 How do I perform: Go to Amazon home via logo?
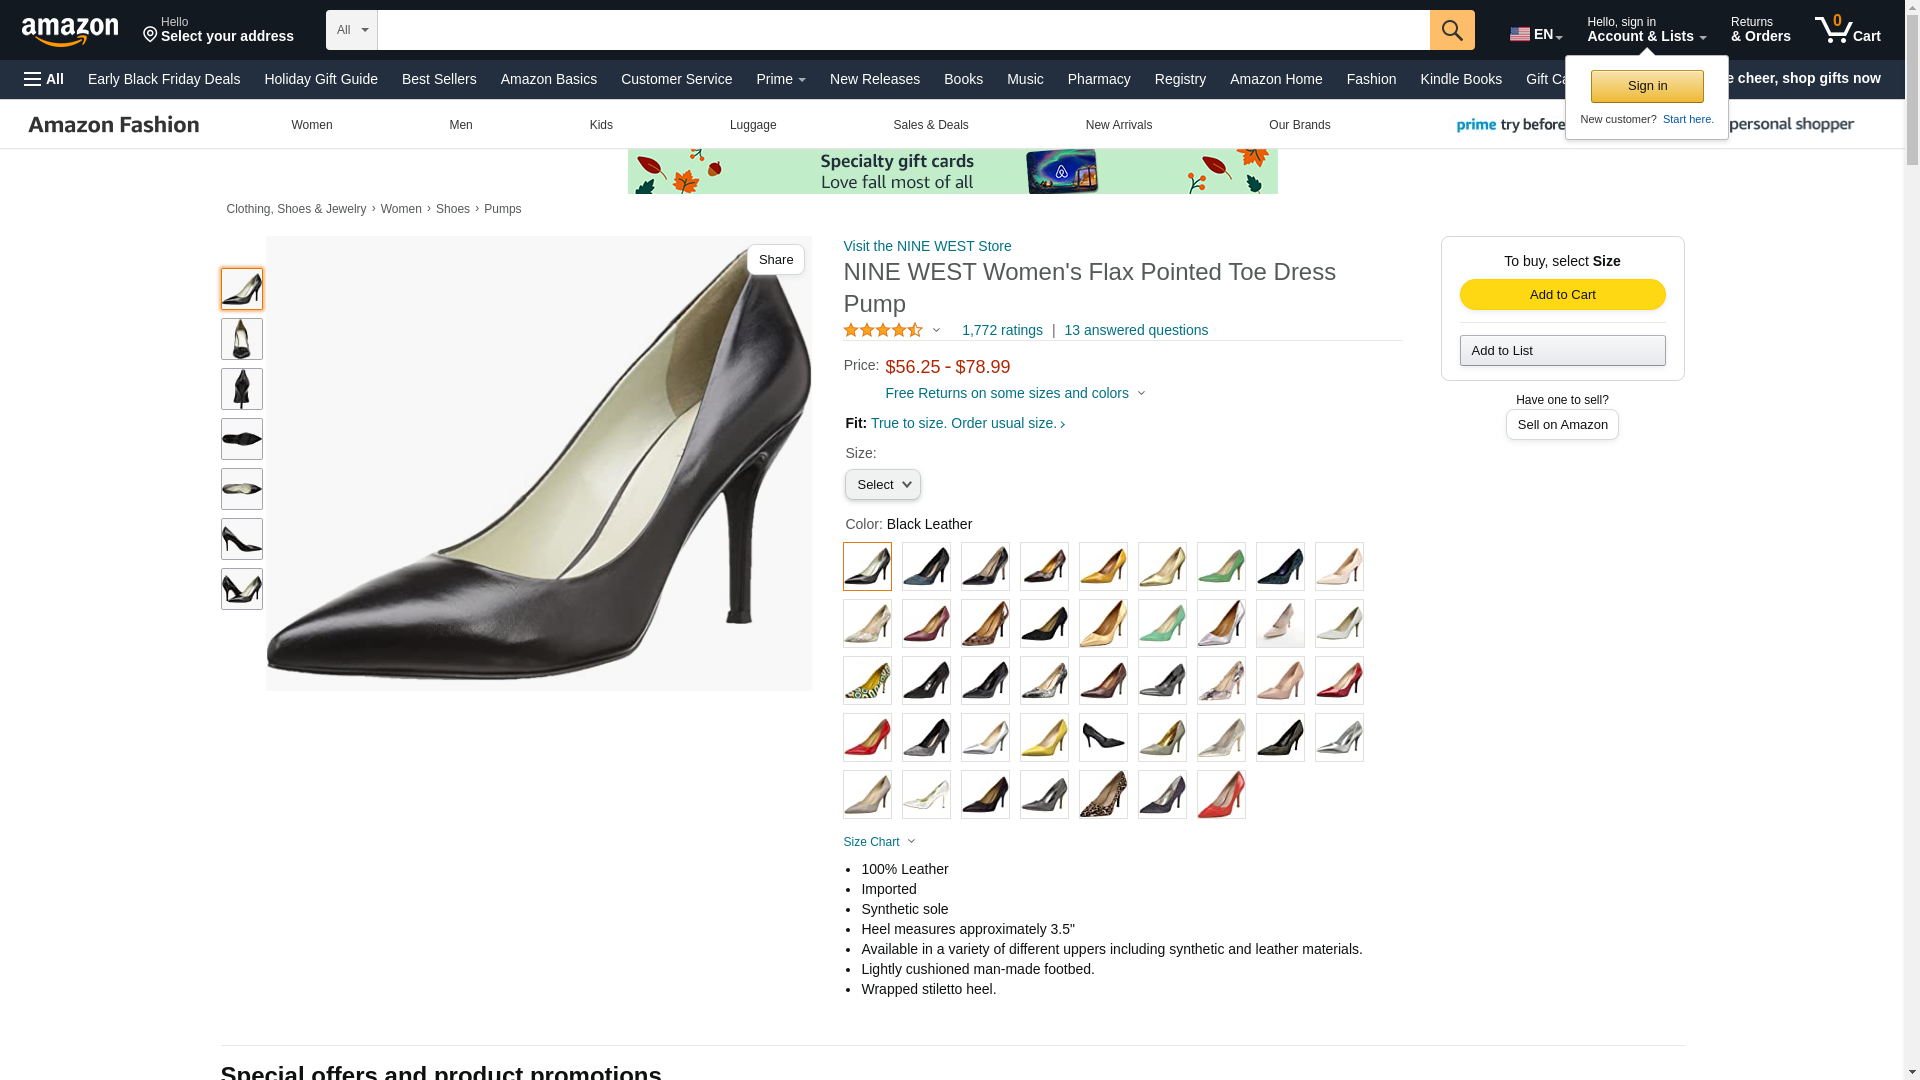pos(70,31)
